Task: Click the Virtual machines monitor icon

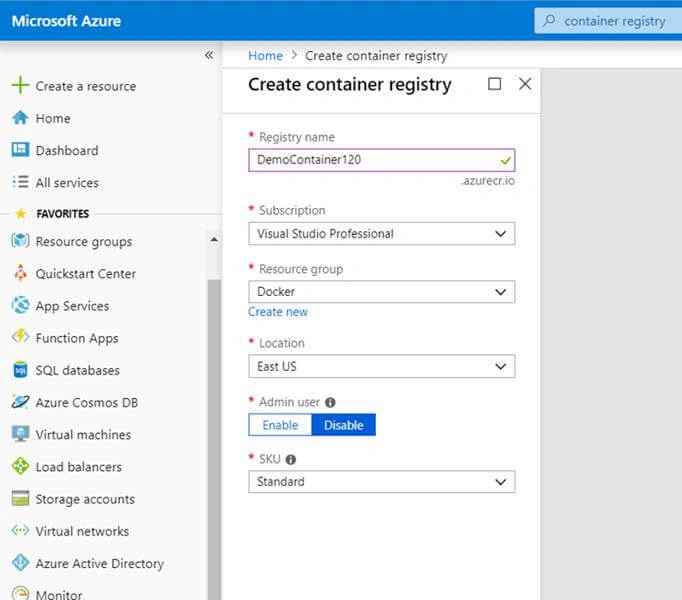Action: 20,434
